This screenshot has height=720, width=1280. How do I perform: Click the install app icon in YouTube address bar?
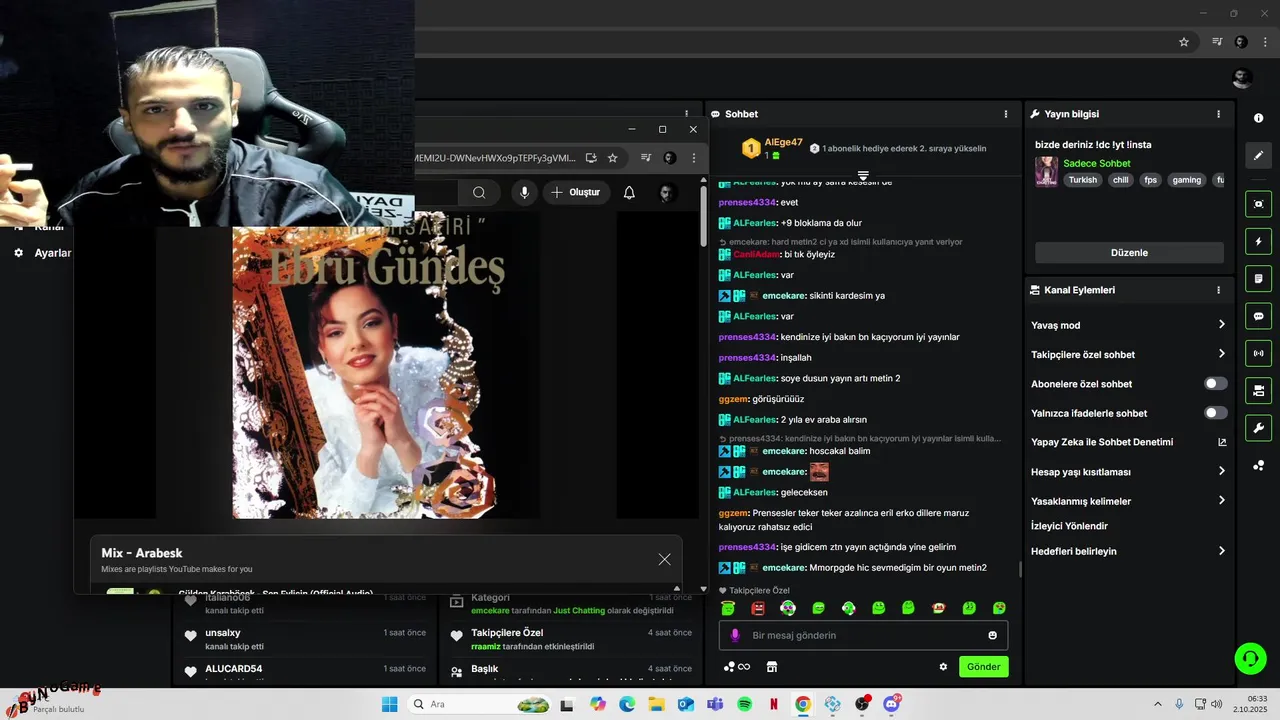pos(591,158)
